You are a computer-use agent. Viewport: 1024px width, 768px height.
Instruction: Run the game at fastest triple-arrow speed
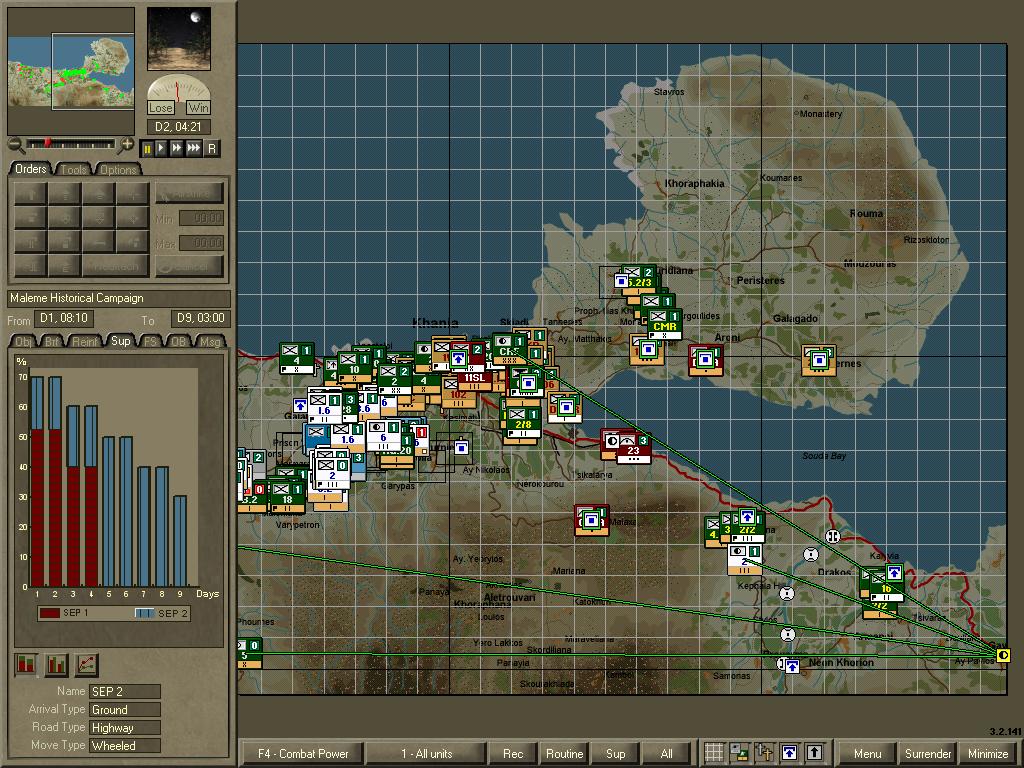pos(194,149)
